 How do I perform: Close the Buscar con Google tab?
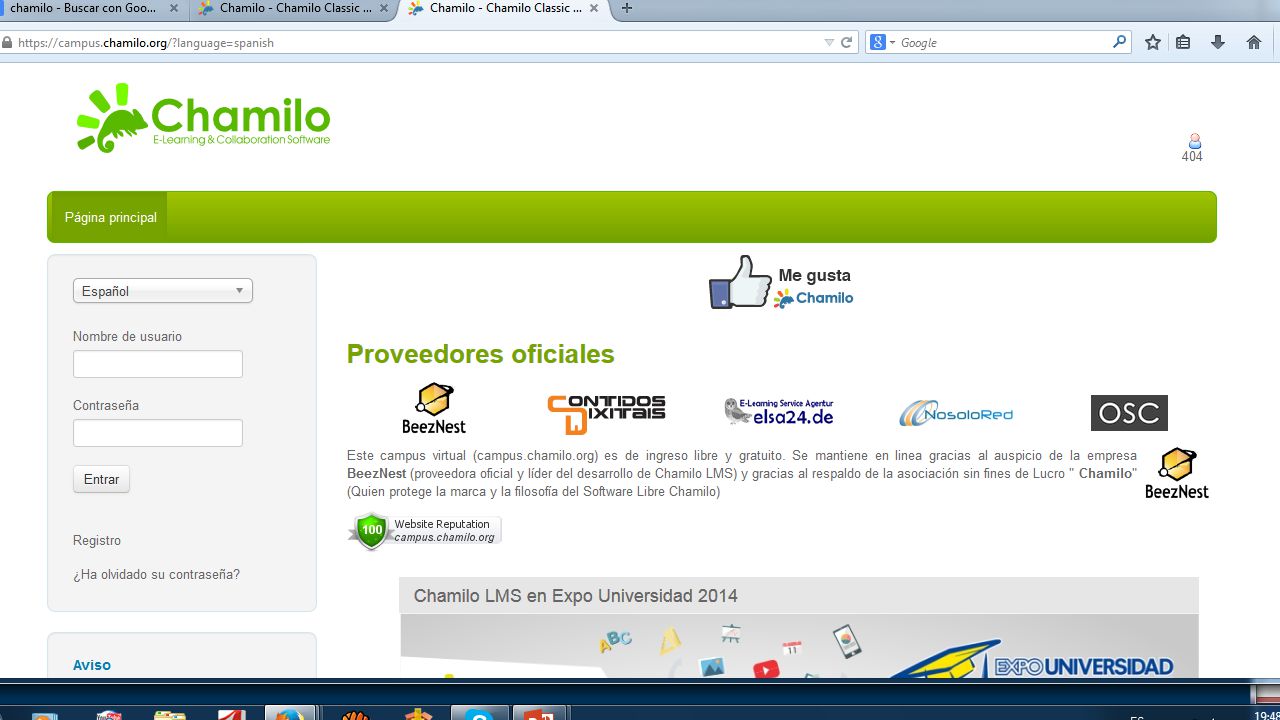(x=173, y=8)
